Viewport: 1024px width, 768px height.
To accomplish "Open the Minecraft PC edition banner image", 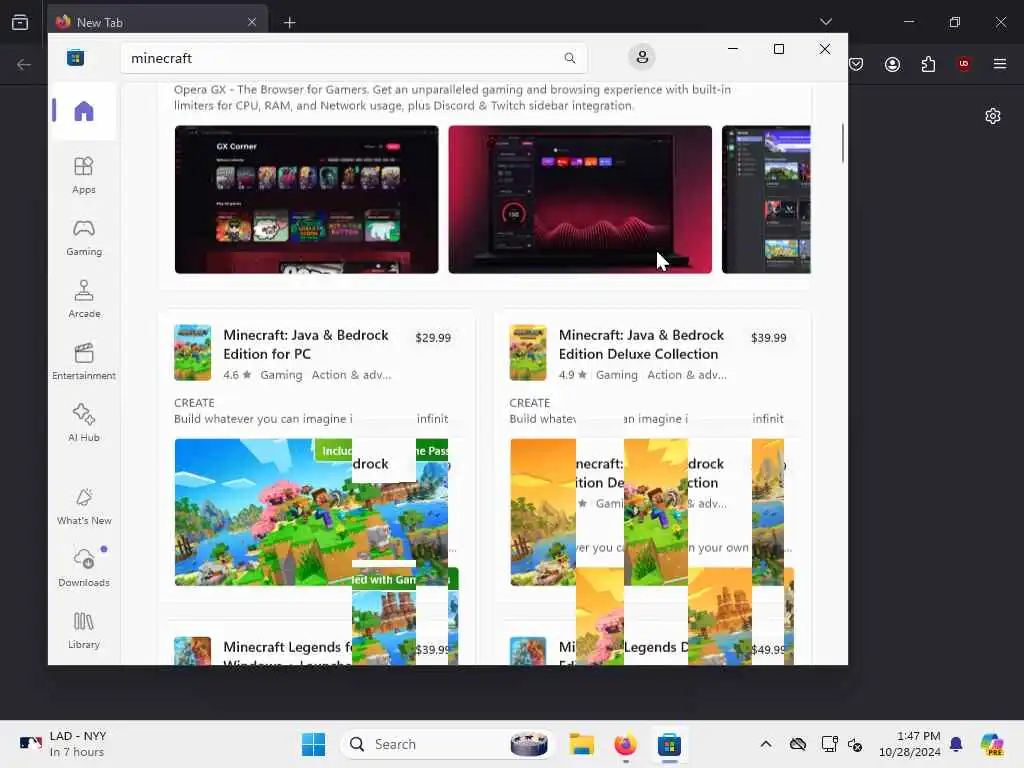I will point(312,512).
